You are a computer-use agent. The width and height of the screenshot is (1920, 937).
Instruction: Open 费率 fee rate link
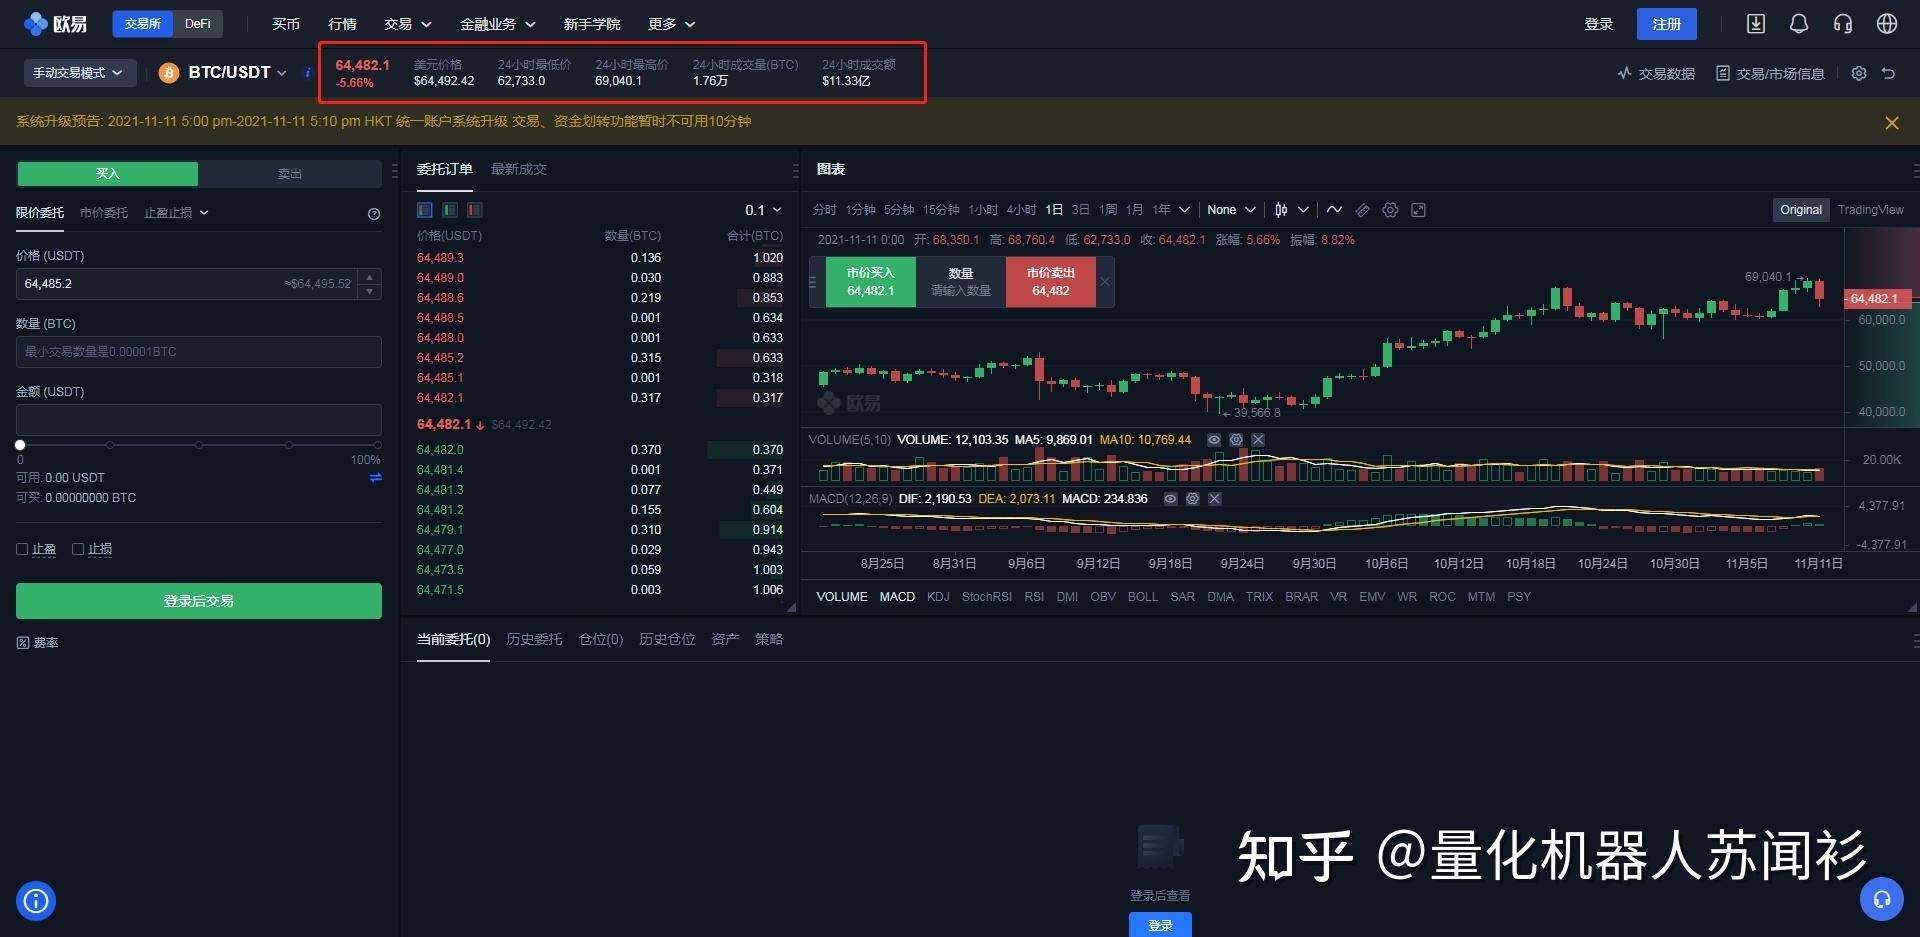pos(38,643)
